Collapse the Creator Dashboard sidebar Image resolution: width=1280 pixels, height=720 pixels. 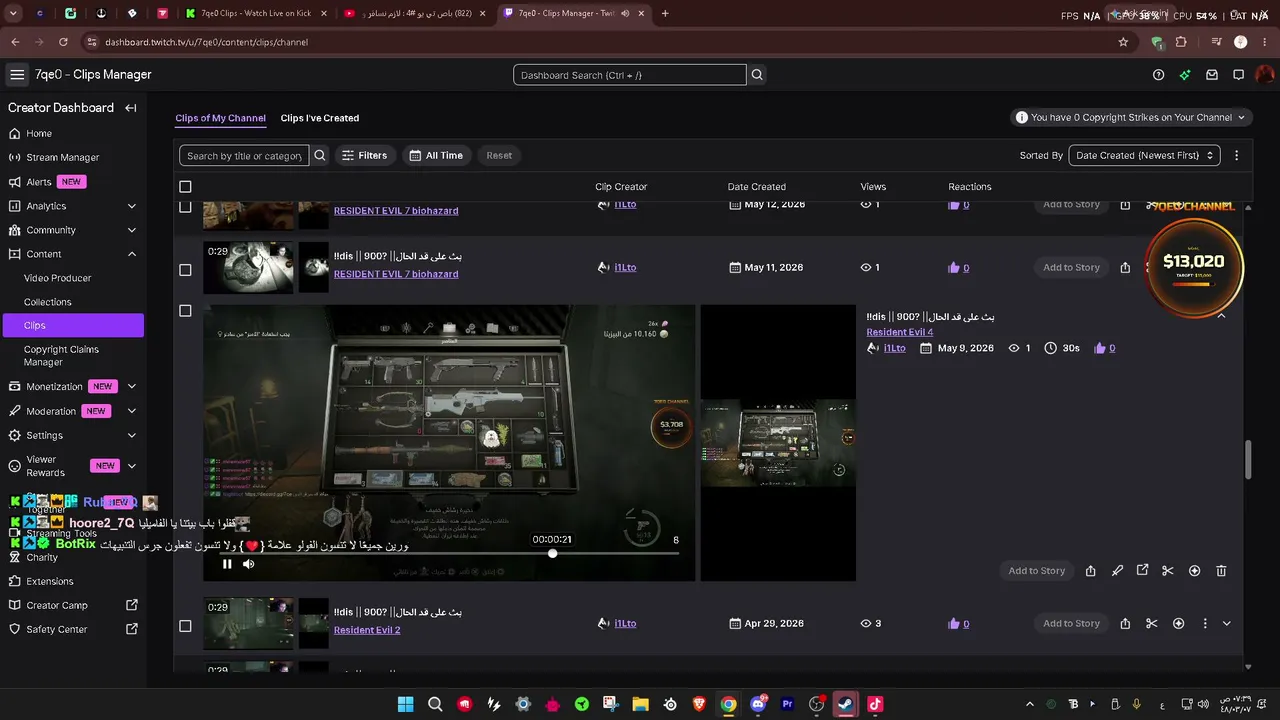pyautogui.click(x=131, y=108)
